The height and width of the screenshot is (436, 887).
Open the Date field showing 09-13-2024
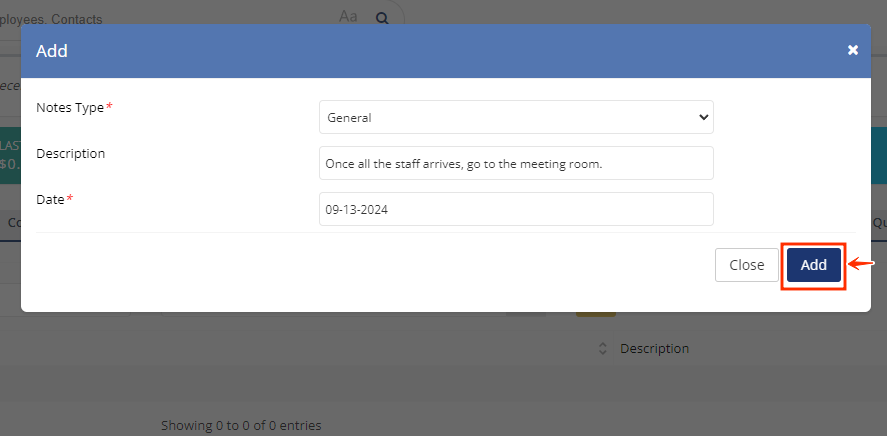[516, 209]
